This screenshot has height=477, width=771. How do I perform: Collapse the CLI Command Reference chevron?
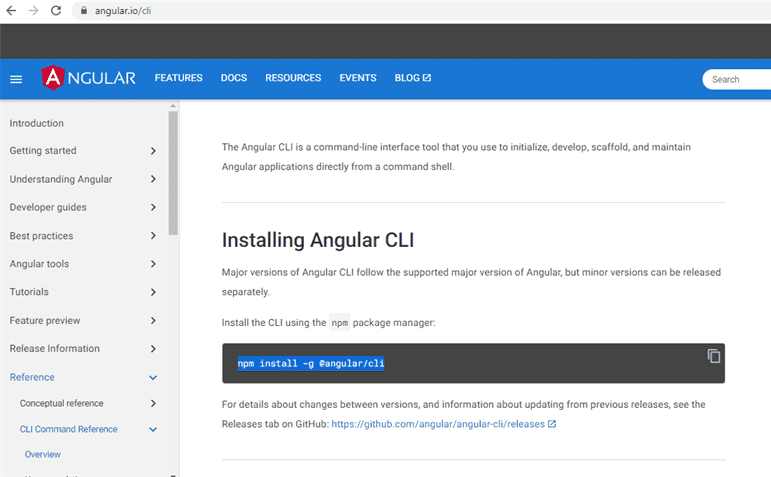153,429
